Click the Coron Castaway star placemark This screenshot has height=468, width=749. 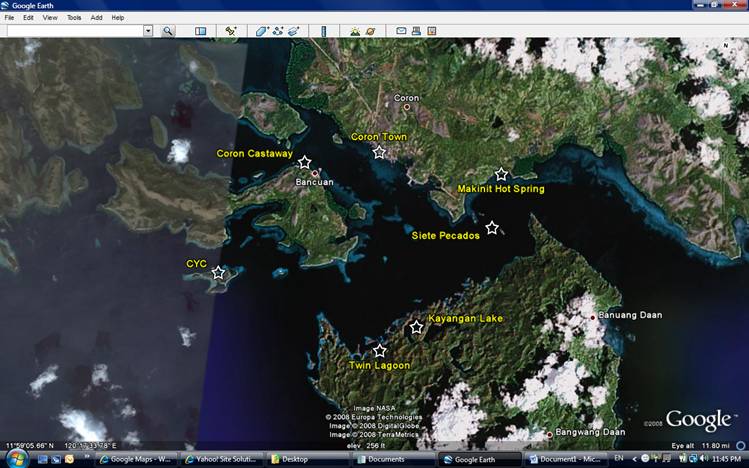(305, 162)
